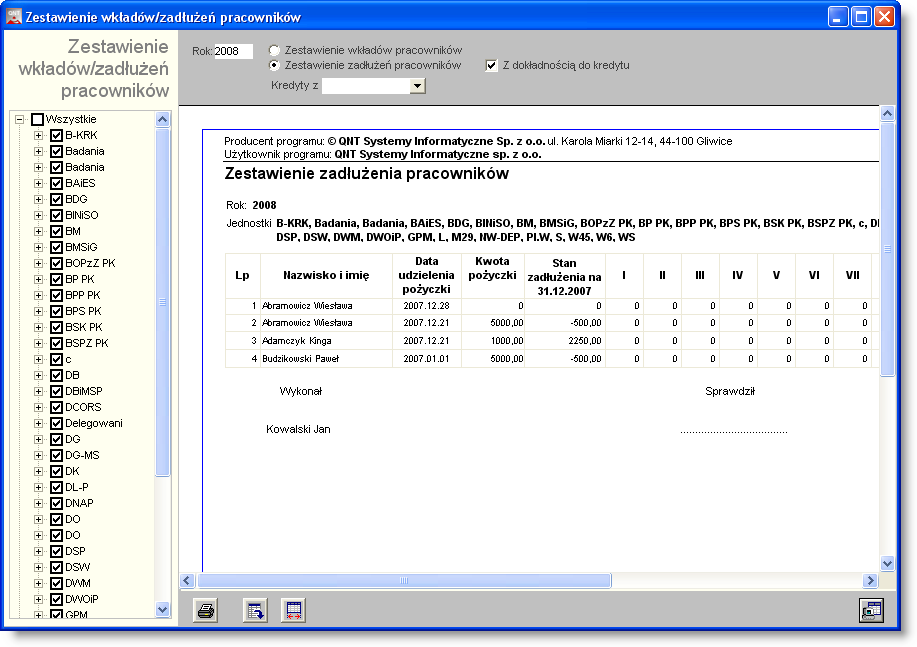Click the date '2007.12.28' in the table

(x=426, y=306)
